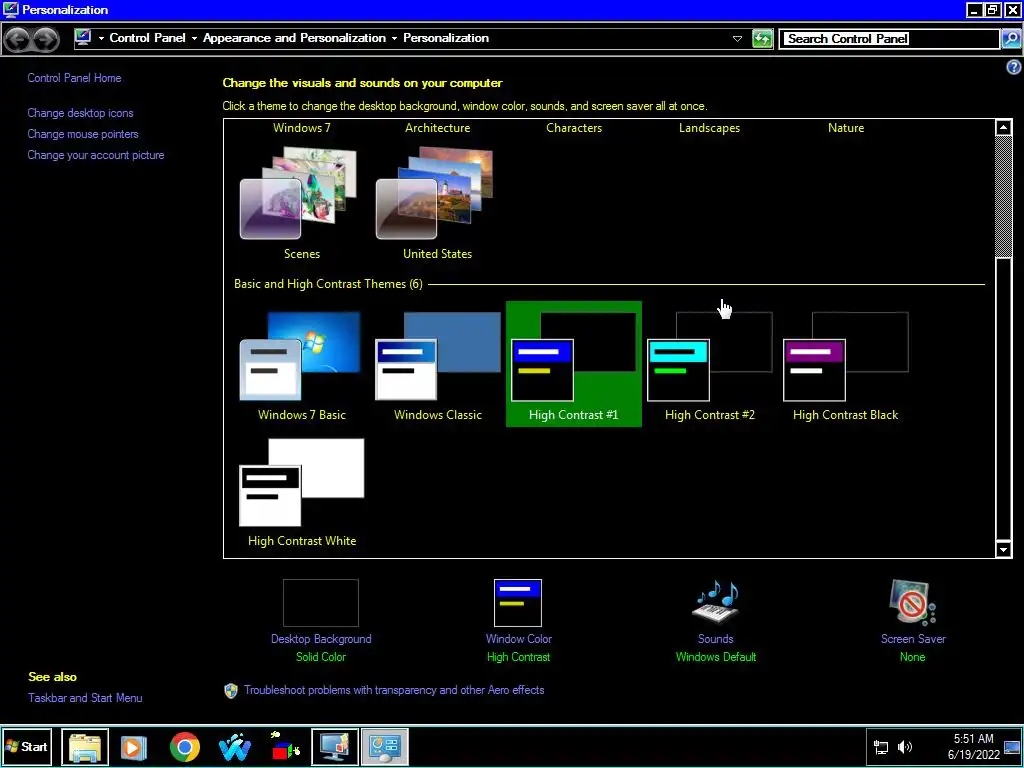Switch to the monitor app in taskbar
1024x768 pixels.
pos(335,746)
